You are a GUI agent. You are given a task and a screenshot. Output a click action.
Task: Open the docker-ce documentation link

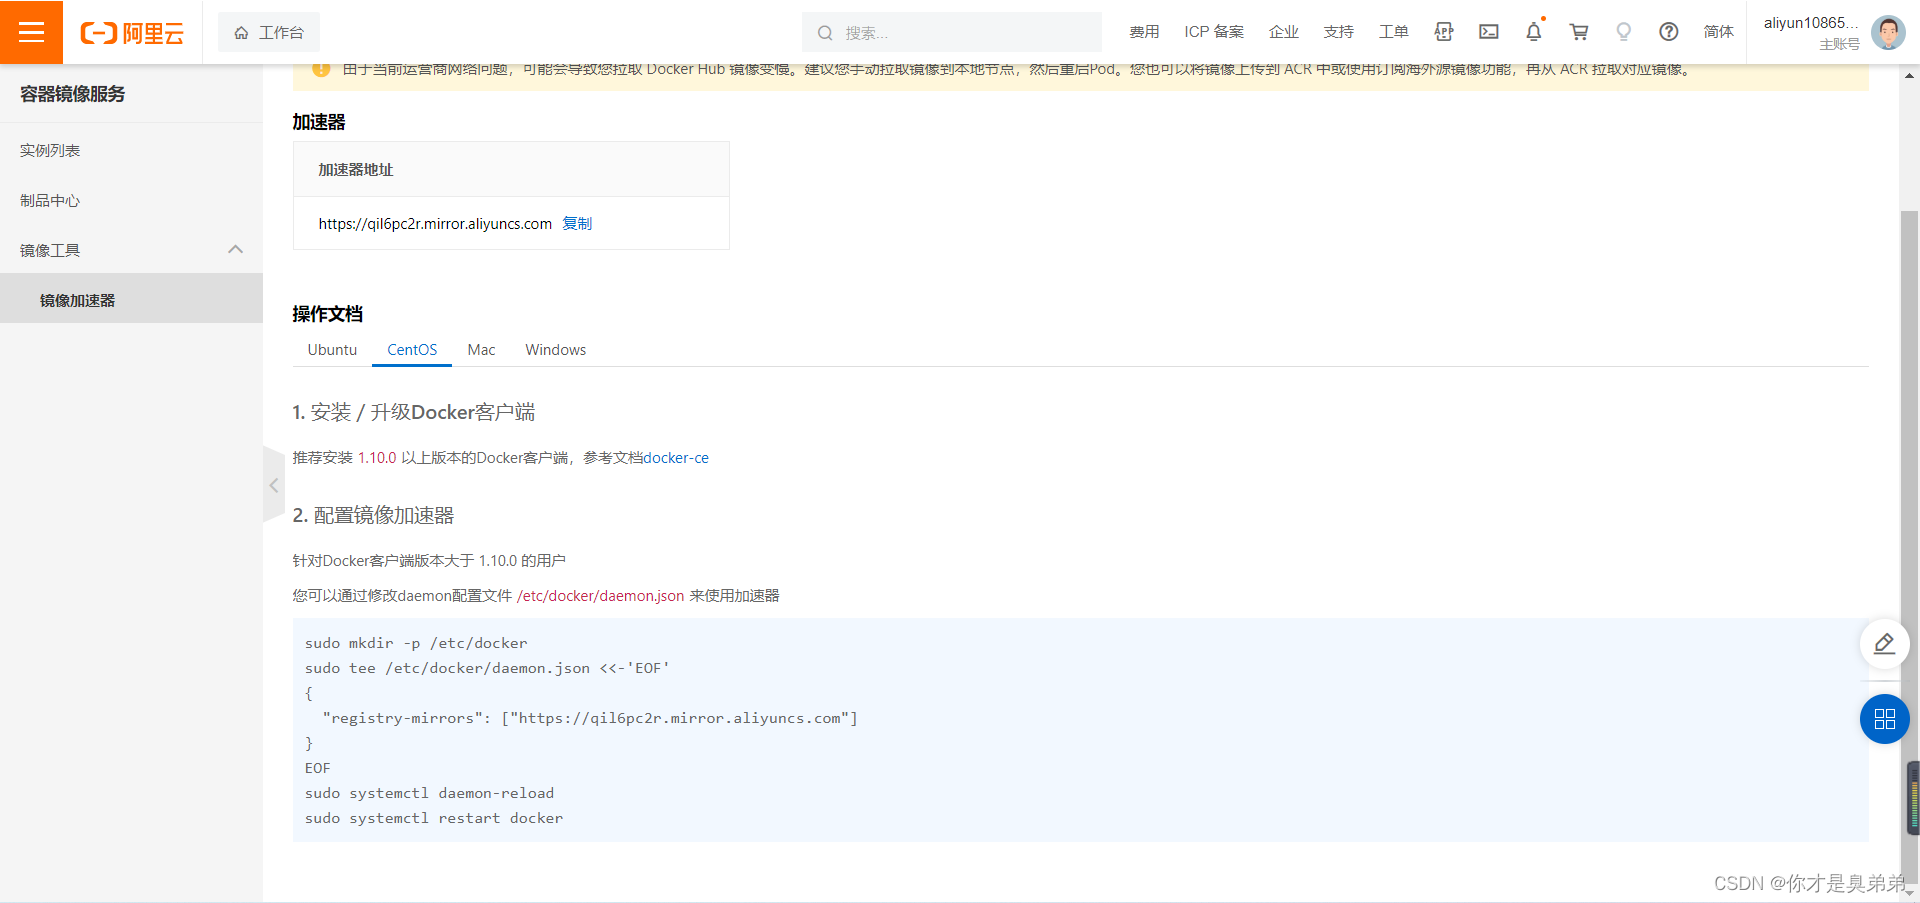pyautogui.click(x=676, y=458)
